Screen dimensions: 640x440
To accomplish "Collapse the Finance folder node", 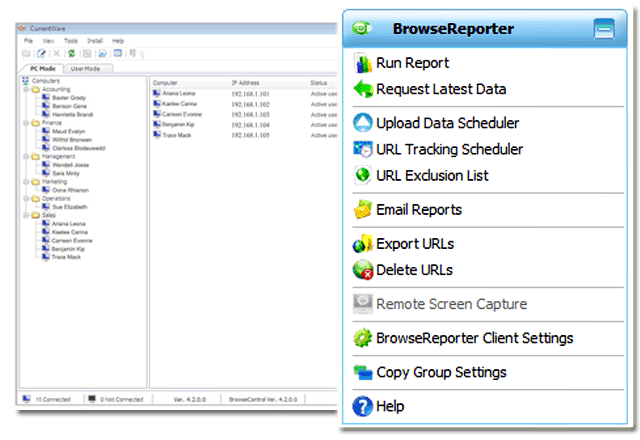I will (26, 123).
